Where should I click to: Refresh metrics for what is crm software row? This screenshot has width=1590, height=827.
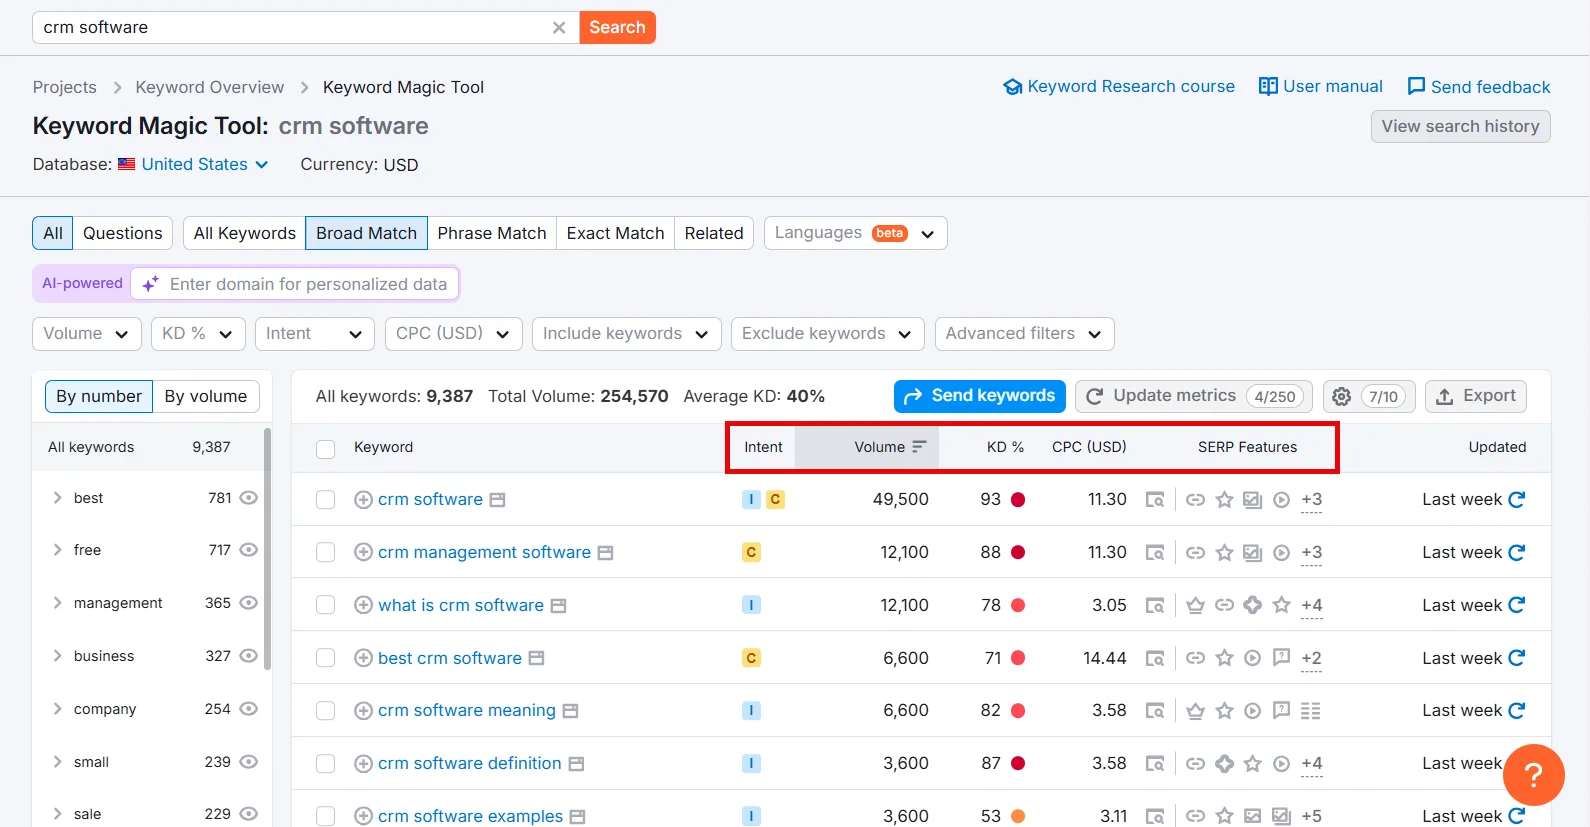click(x=1517, y=605)
